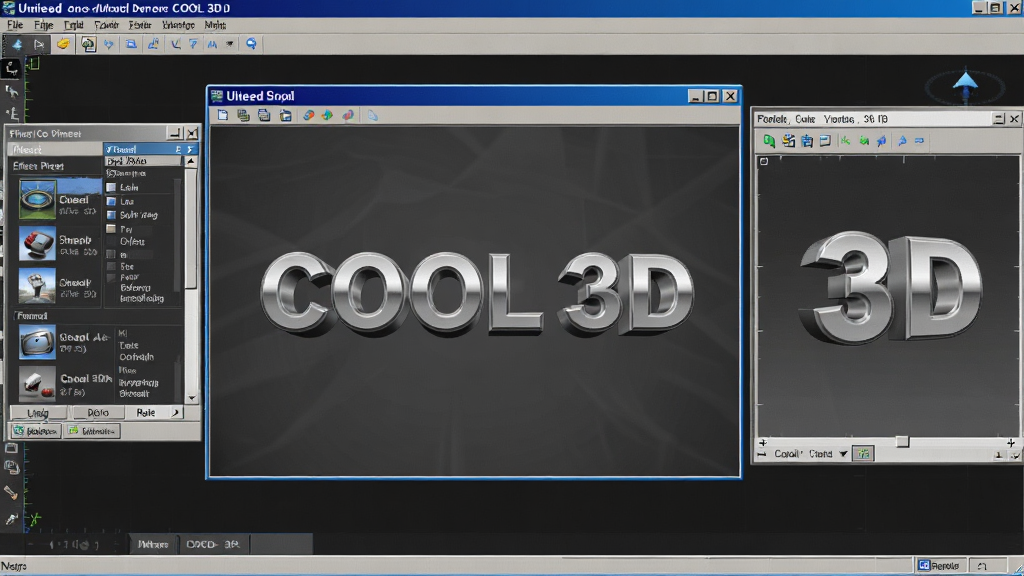The width and height of the screenshot is (1024, 576).
Task: Click the second bottom icon button in effects panel
Action: (92, 431)
